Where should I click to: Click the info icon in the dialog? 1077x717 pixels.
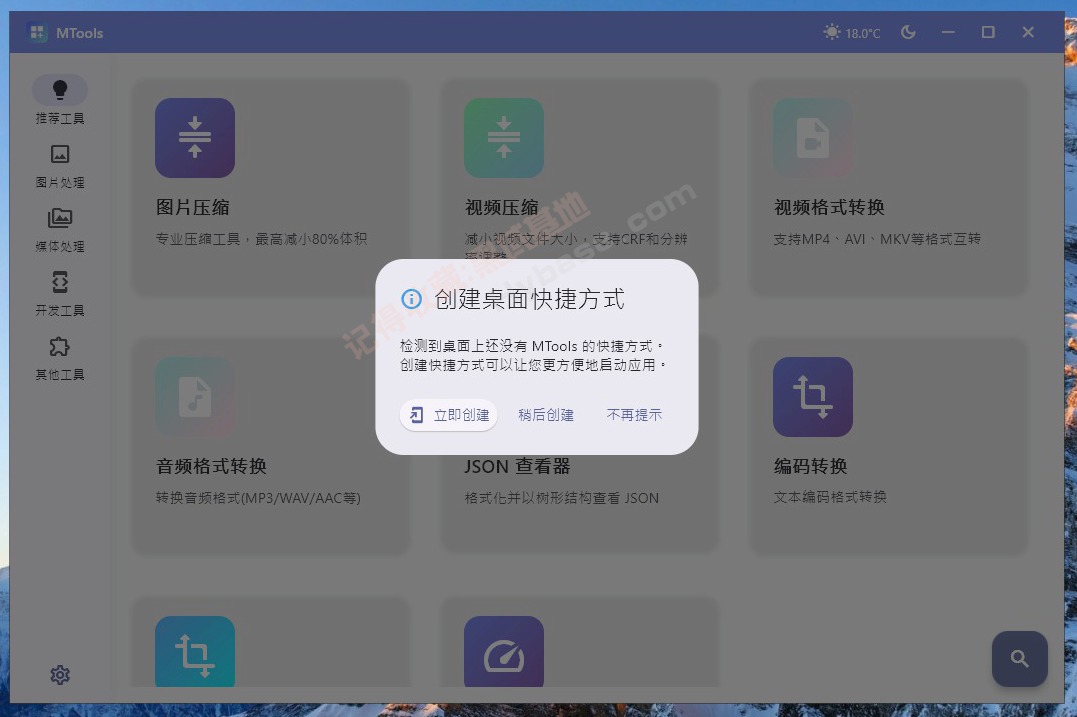coord(410,299)
